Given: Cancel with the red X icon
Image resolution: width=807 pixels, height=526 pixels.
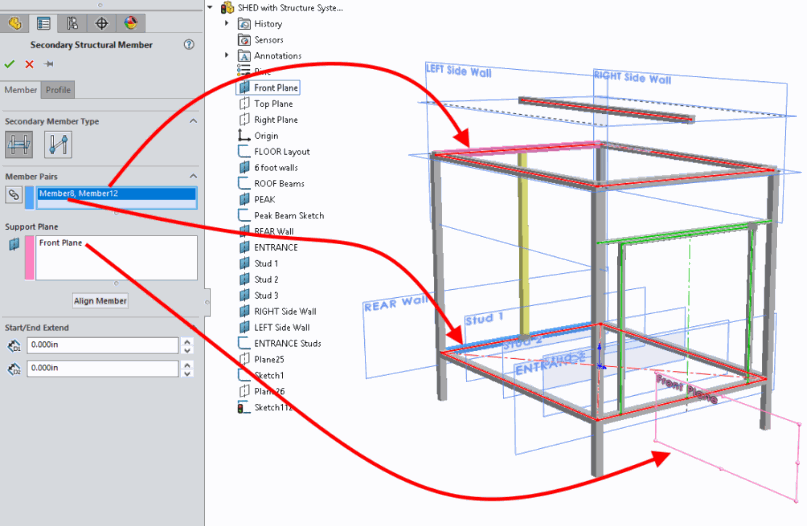Looking at the screenshot, I should (29, 64).
